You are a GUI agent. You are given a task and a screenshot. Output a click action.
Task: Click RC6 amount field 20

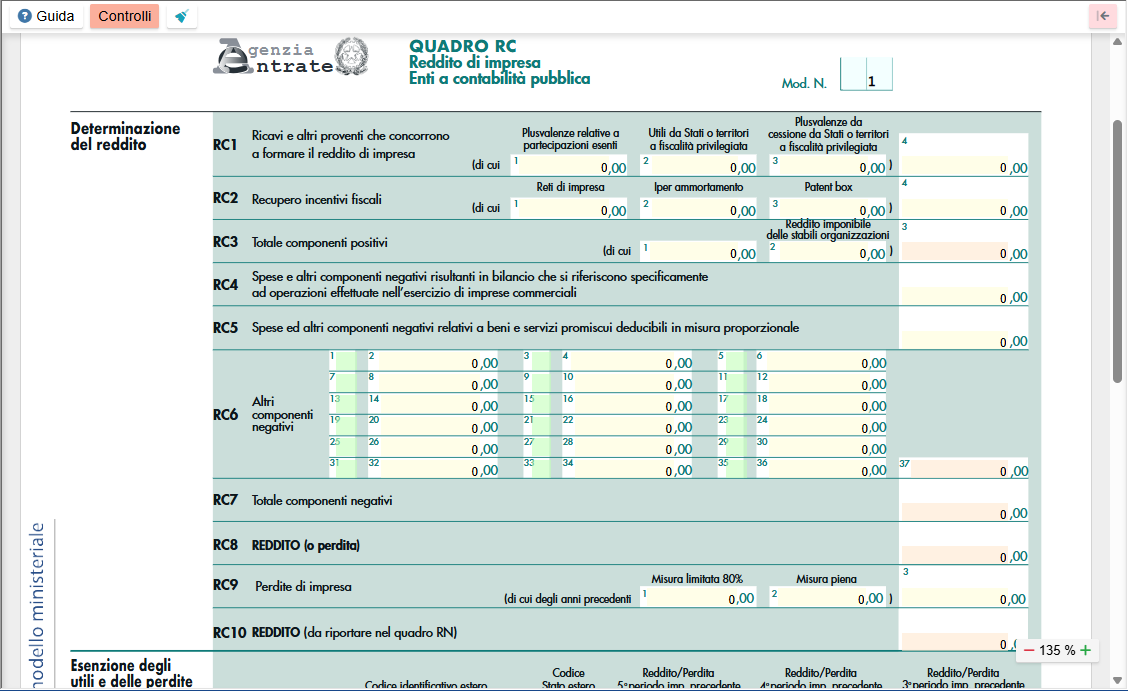433,426
